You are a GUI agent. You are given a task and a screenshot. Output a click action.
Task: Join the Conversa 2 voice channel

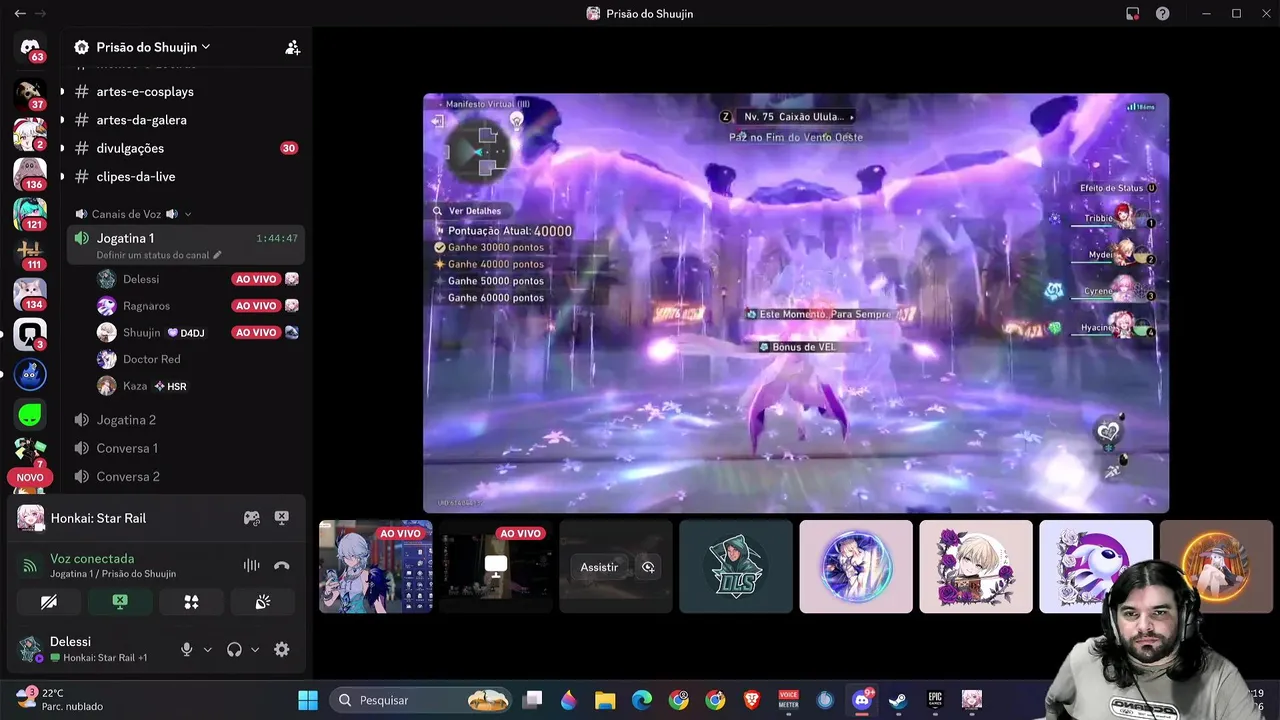click(128, 476)
